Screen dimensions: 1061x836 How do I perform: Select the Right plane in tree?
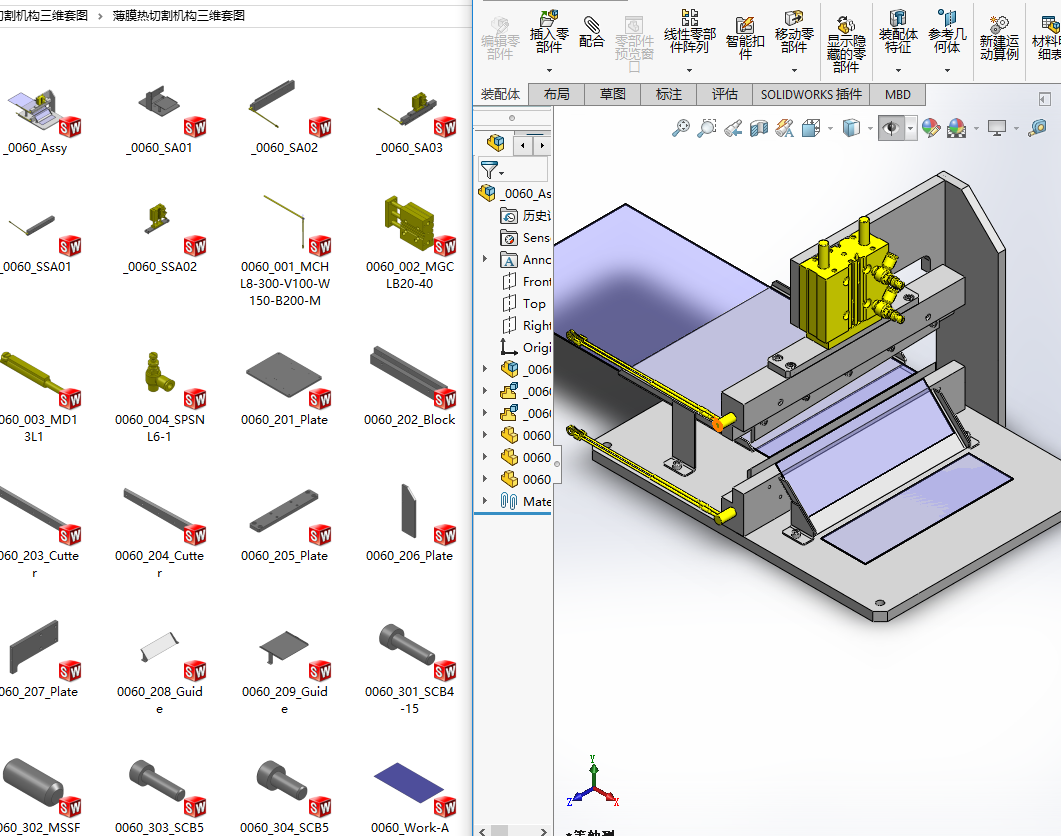[x=526, y=326]
